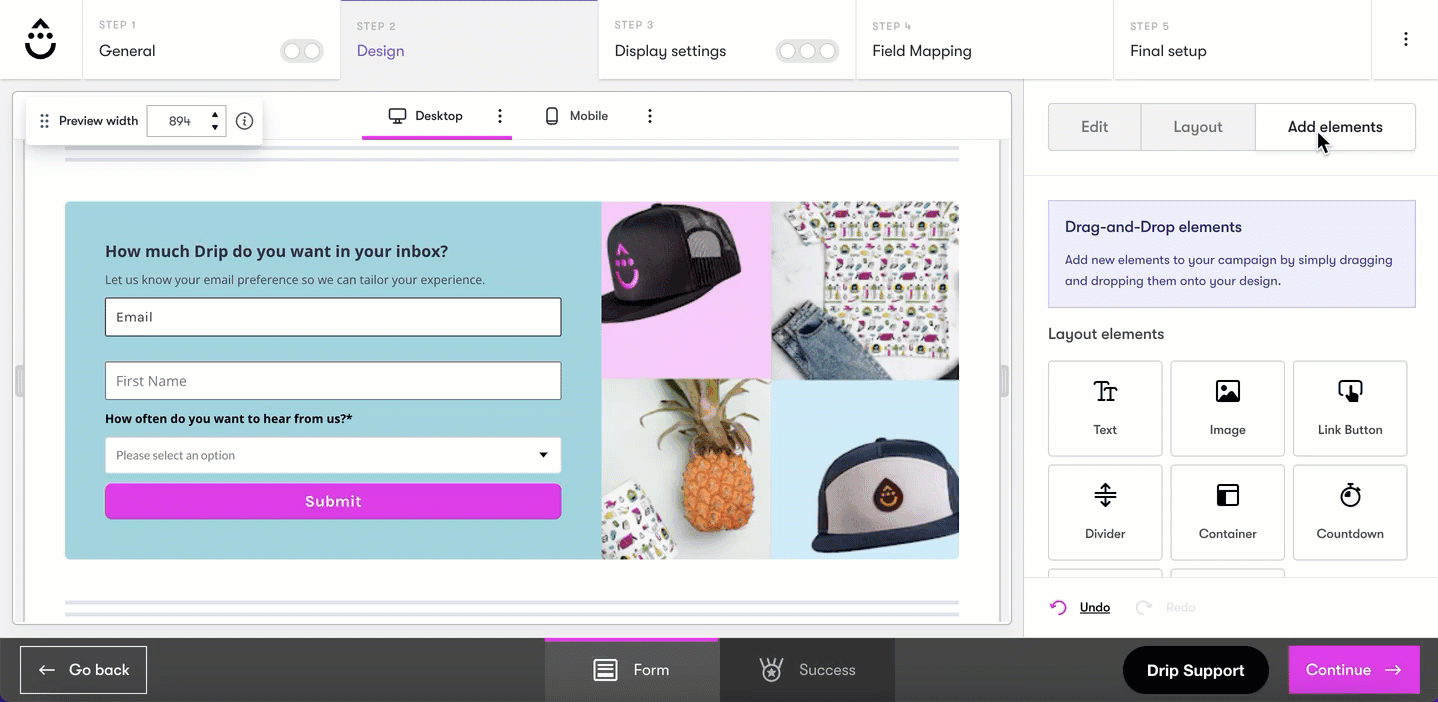
Task: Click the Continue button
Action: point(1354,670)
